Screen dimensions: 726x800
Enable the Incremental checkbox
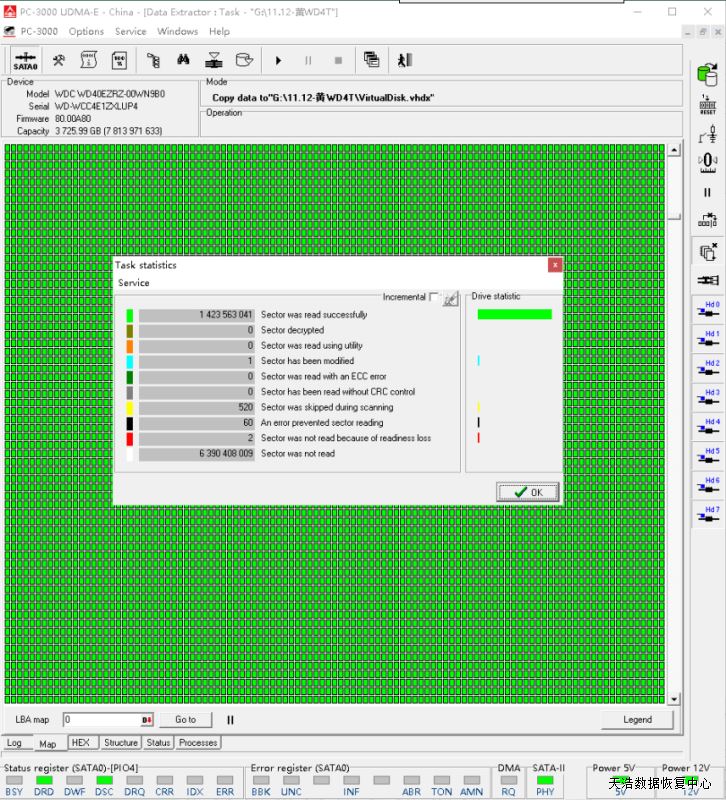click(433, 297)
